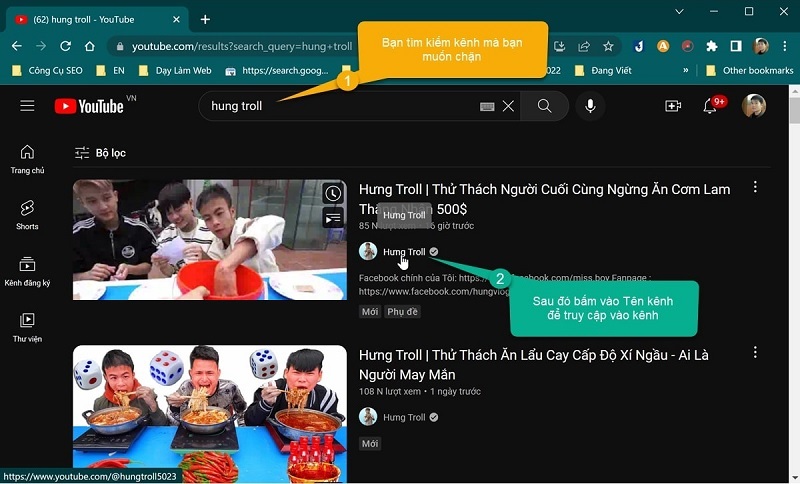Open YouTube account avatar menu
This screenshot has width=800, height=484.
pyautogui.click(x=754, y=106)
